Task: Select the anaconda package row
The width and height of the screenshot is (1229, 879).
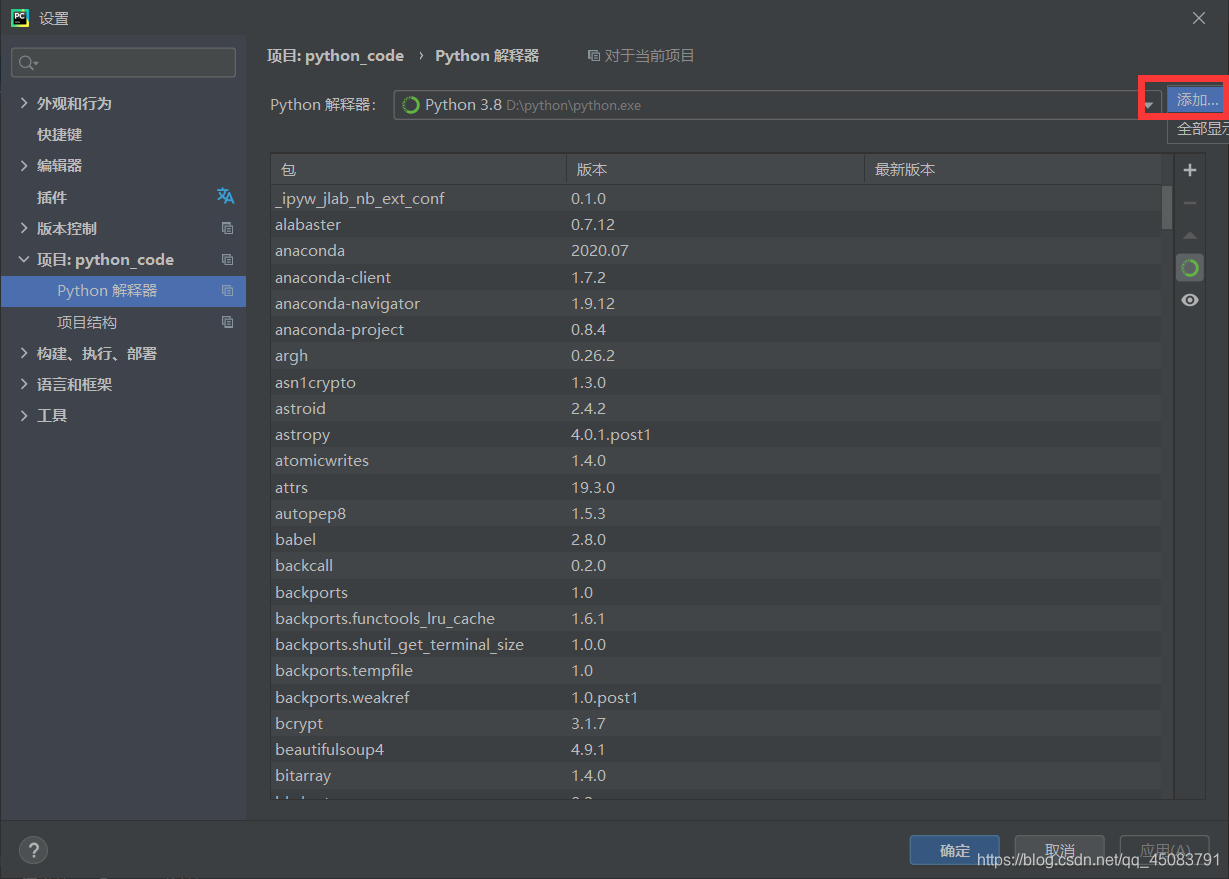Action: pos(716,251)
